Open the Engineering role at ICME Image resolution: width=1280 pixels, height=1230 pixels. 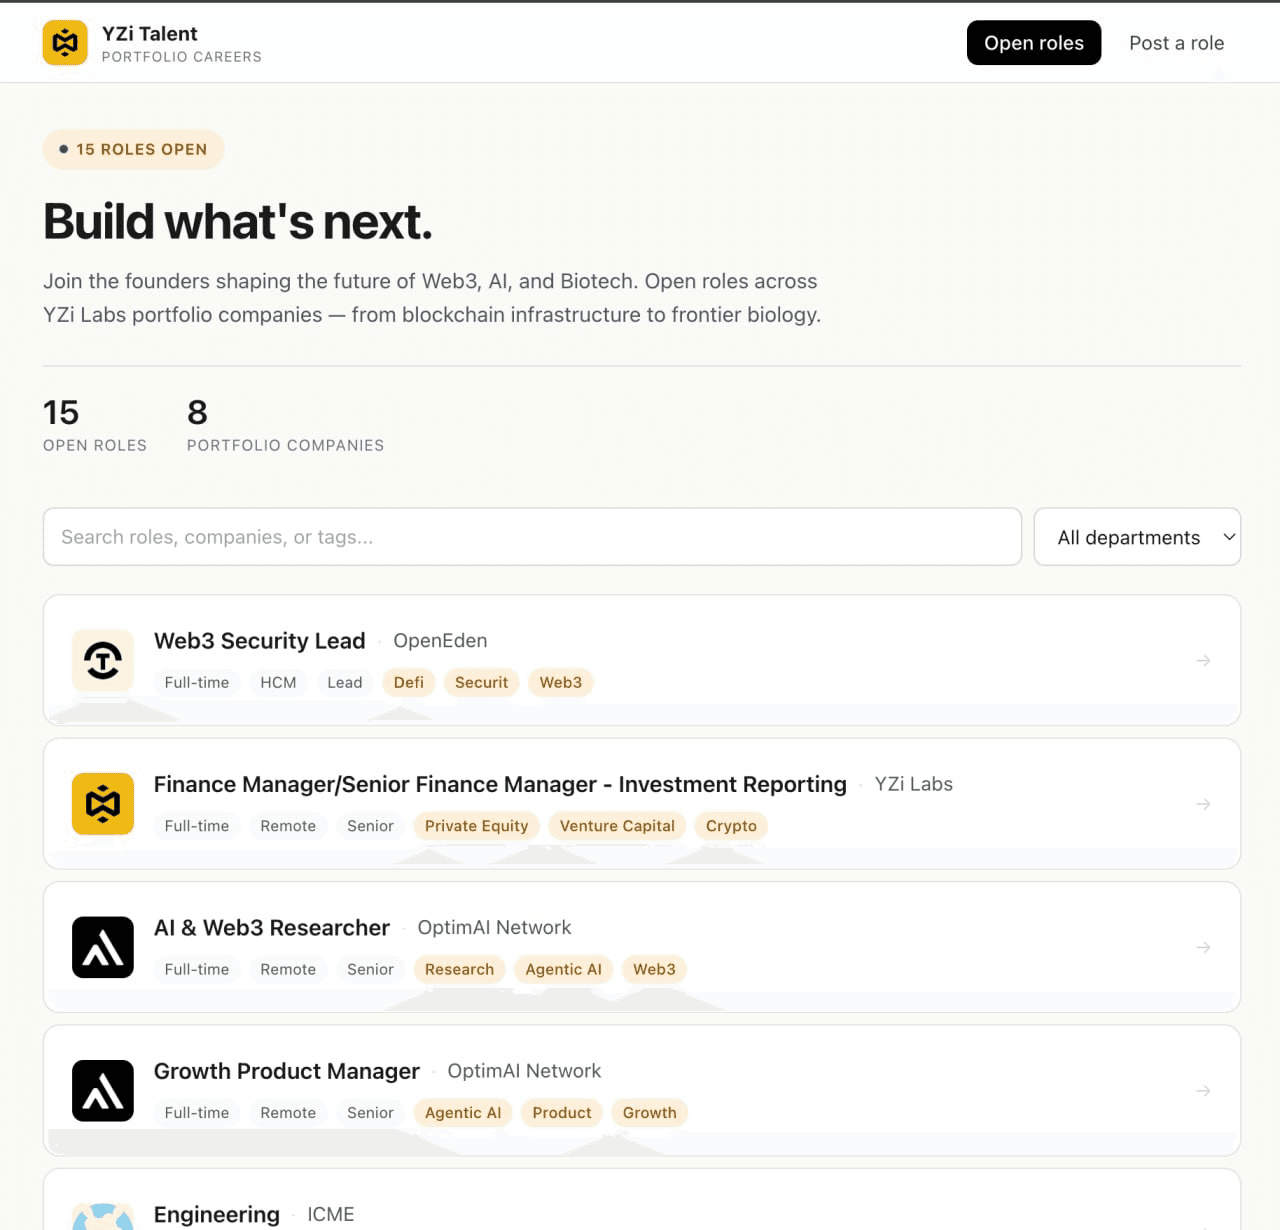(x=217, y=1214)
